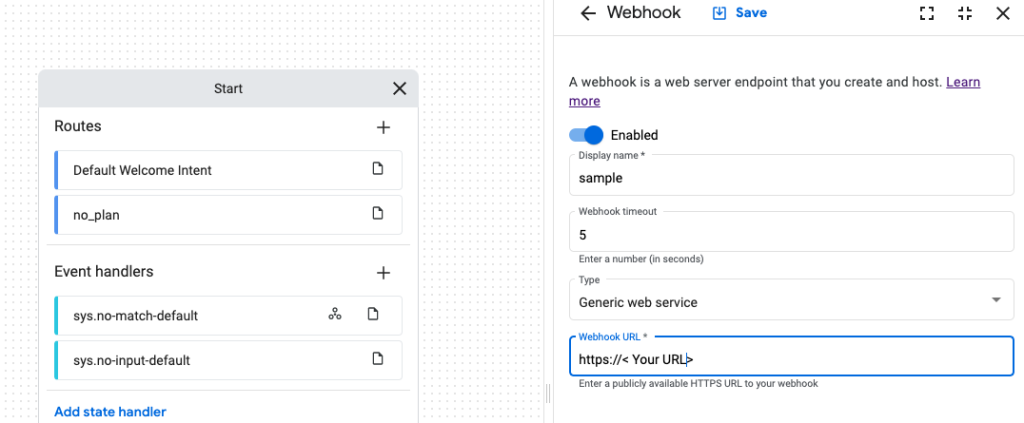Click page icon on sys.no-input-default handler

377,359
